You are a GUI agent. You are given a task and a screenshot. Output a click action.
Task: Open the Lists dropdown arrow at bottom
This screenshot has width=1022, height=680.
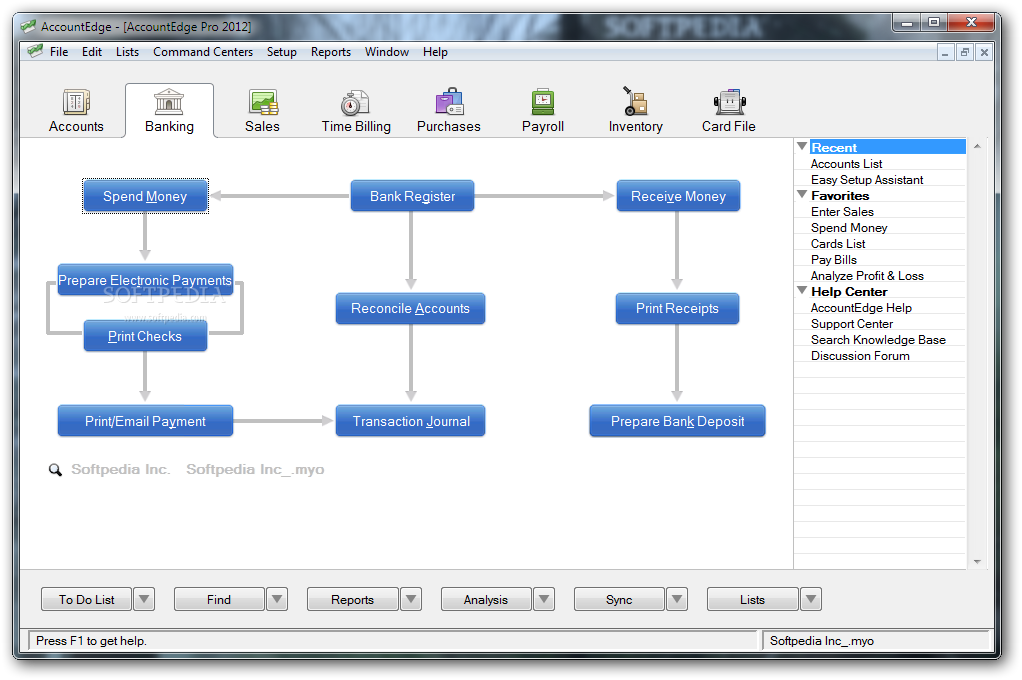(810, 599)
